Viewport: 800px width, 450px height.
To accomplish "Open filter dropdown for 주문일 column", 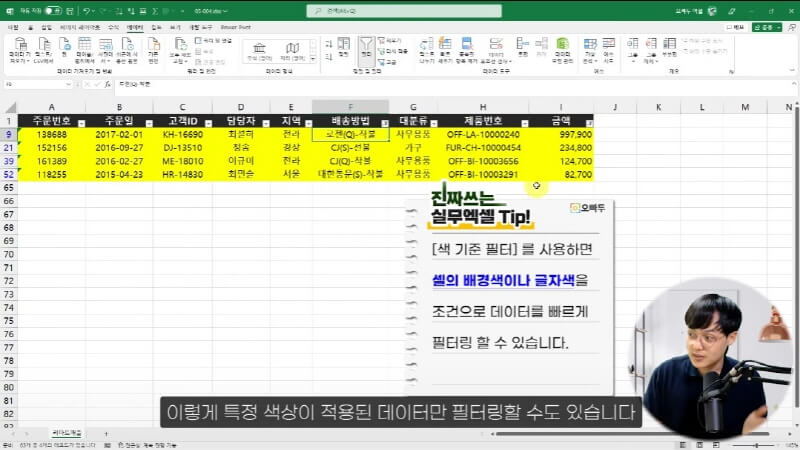I will click(x=149, y=123).
